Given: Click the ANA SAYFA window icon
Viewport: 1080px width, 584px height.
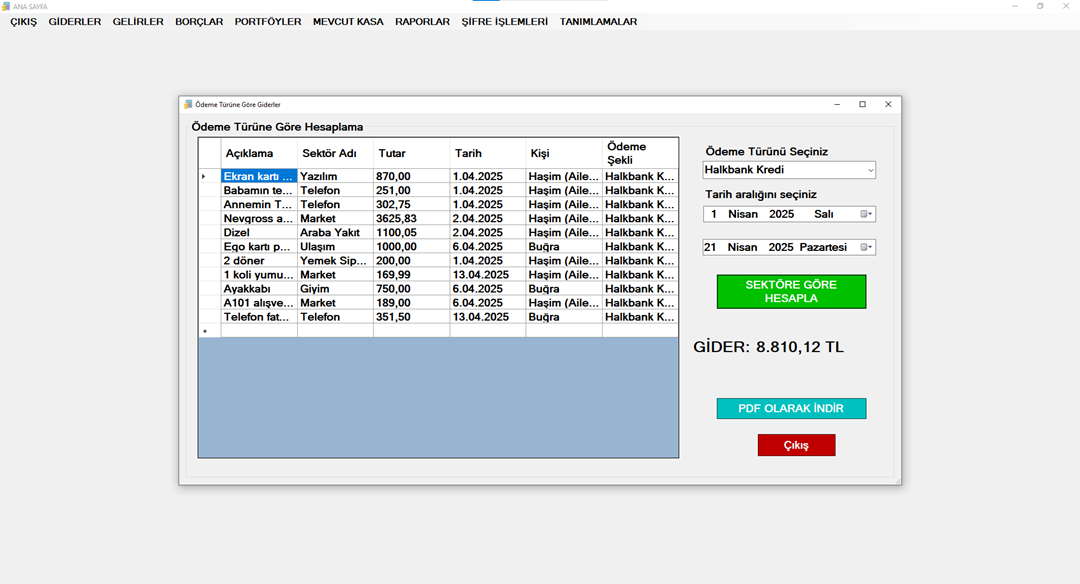Looking at the screenshot, I should coord(6,6).
